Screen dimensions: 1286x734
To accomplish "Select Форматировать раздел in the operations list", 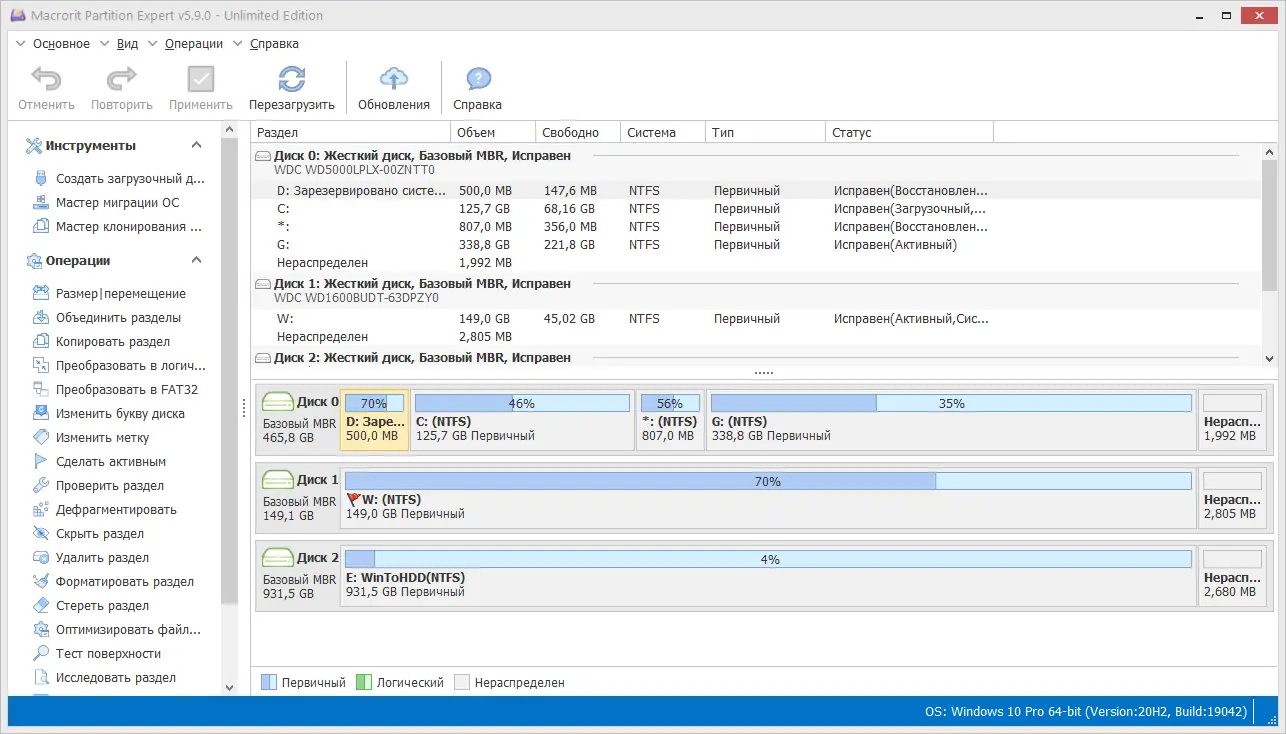I will [x=124, y=582].
